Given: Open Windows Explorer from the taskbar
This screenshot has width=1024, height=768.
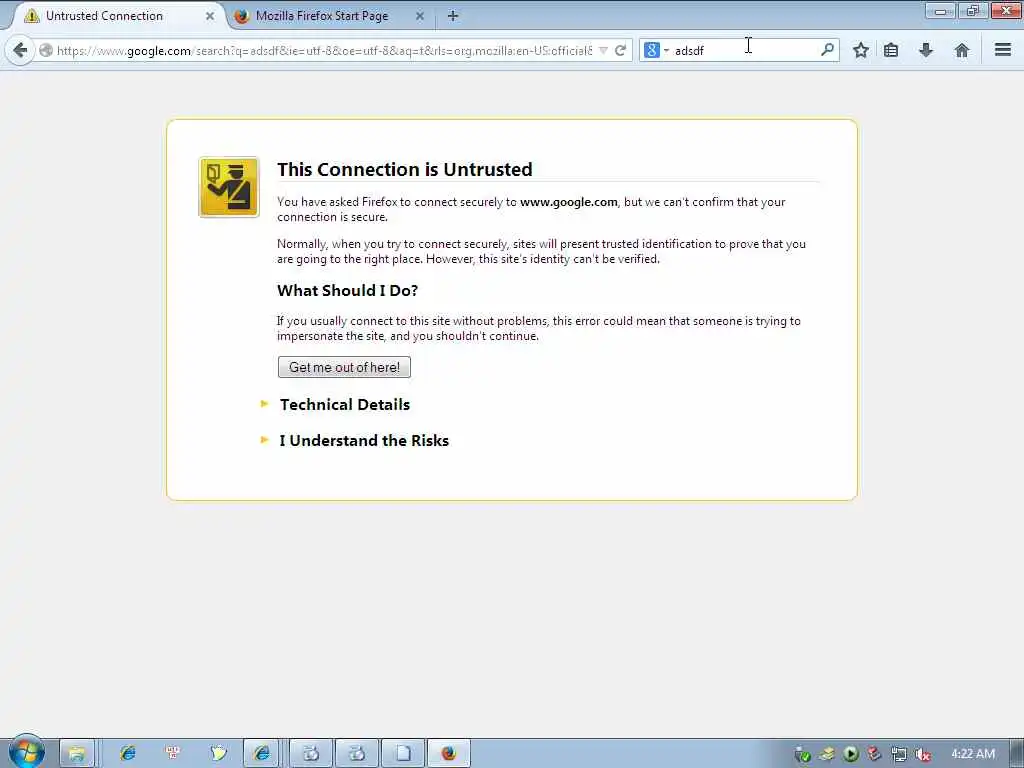Looking at the screenshot, I should (77, 754).
